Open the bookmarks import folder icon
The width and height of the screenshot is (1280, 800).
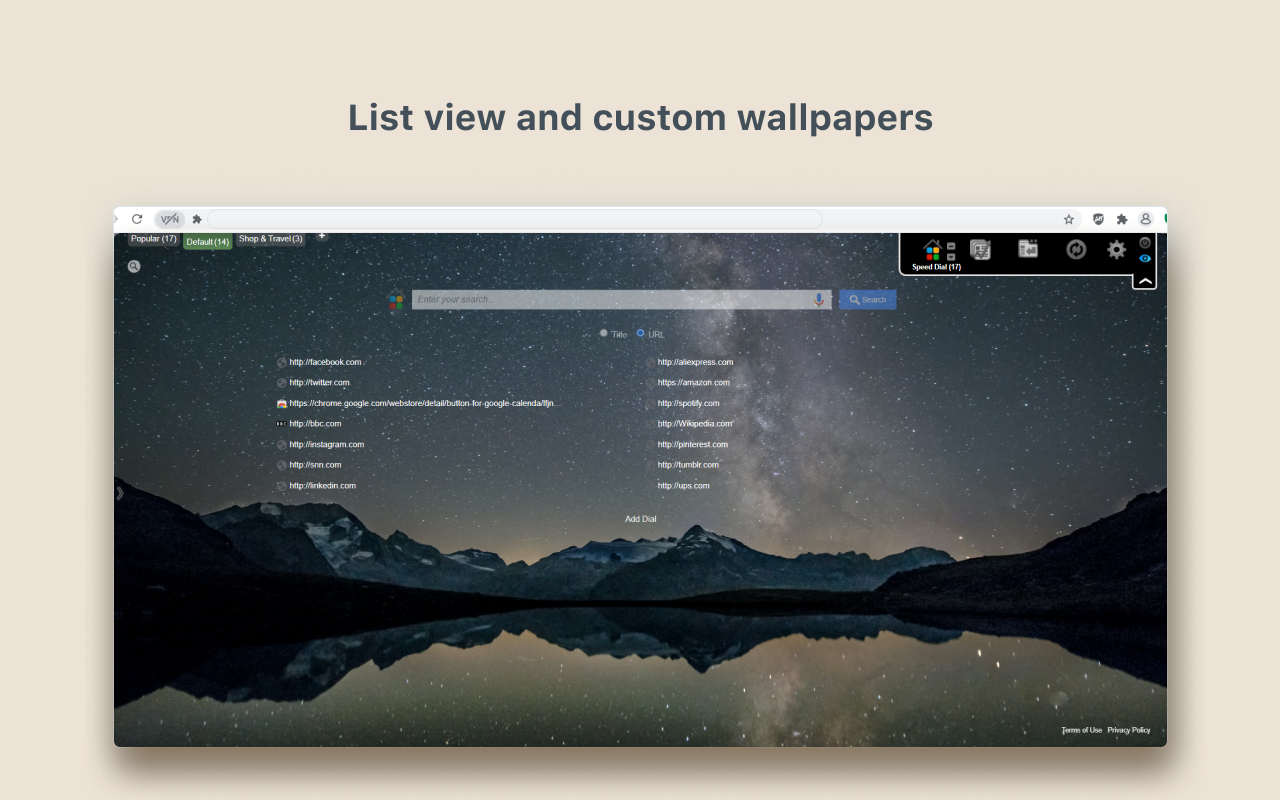click(1027, 250)
